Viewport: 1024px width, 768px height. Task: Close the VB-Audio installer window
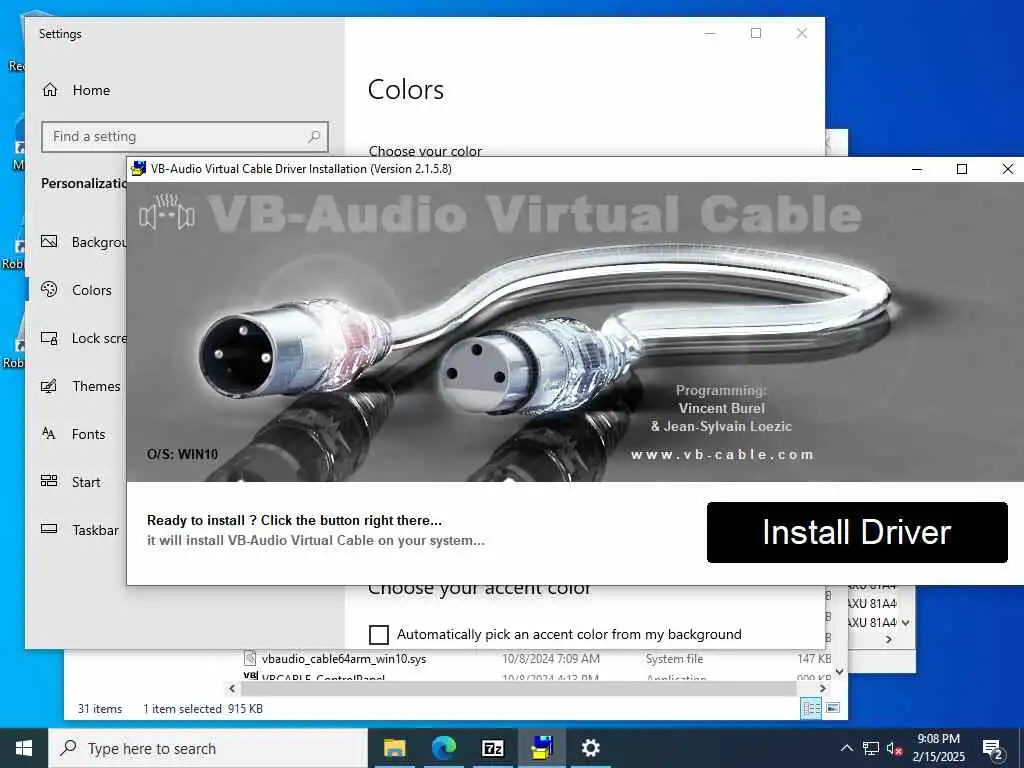[x=1007, y=169]
